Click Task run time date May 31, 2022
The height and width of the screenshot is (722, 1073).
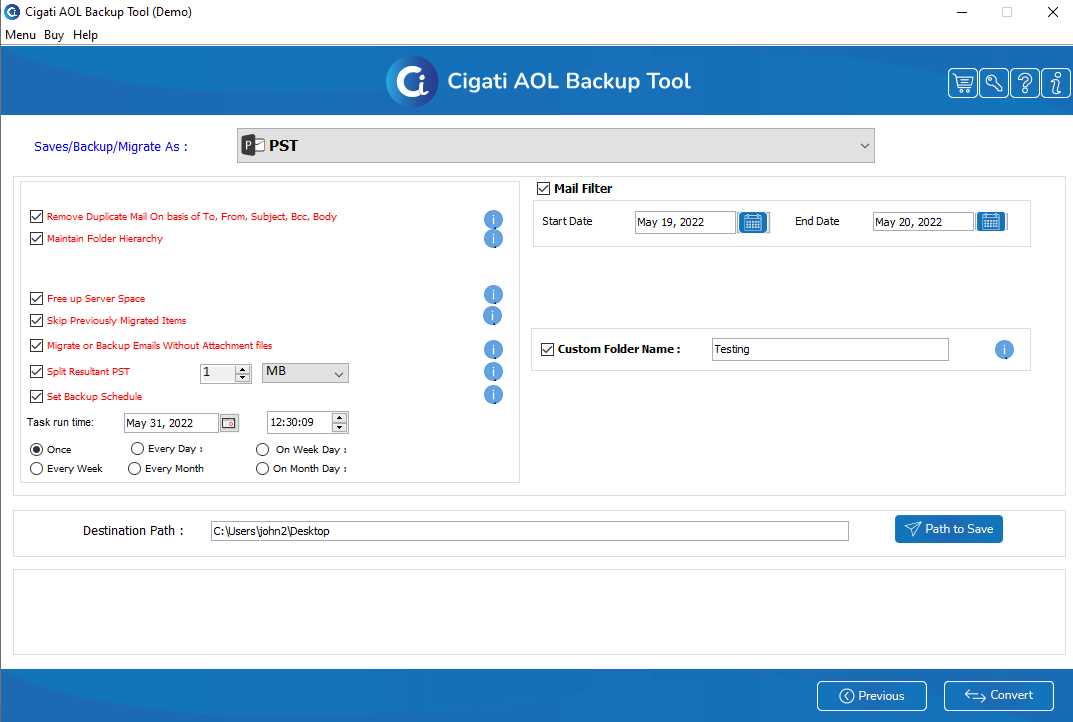[x=171, y=423]
